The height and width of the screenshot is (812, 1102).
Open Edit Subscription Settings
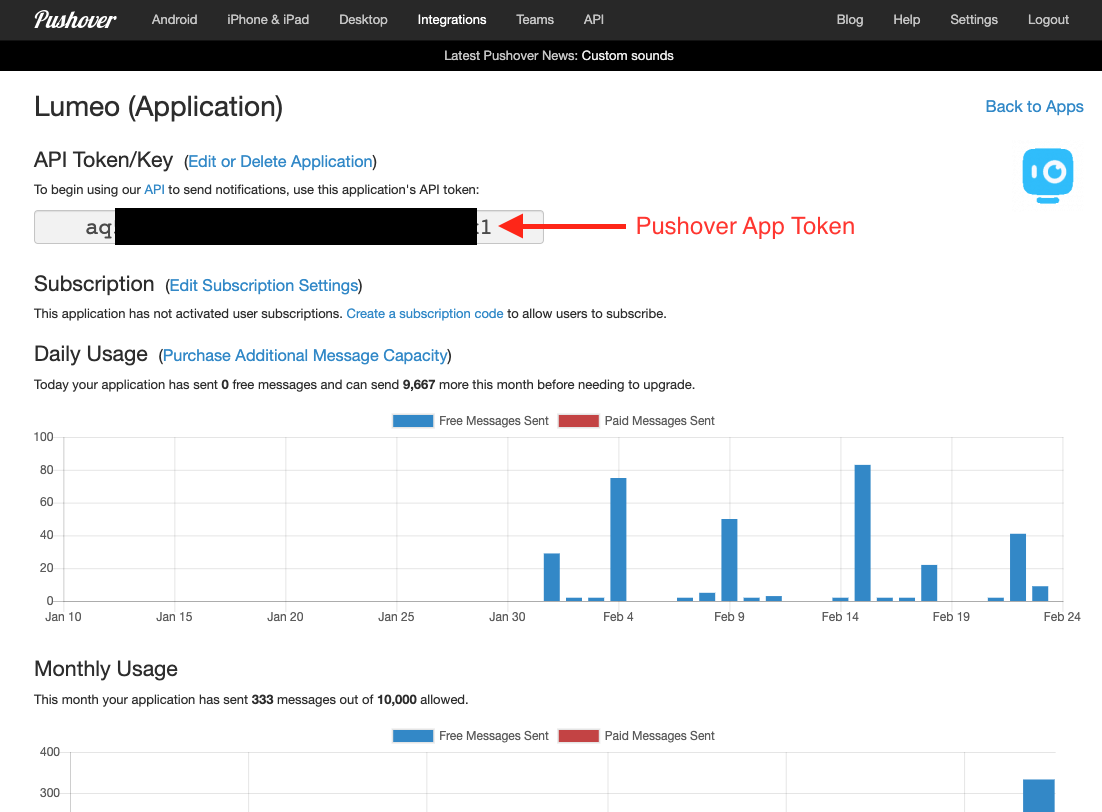(x=264, y=285)
